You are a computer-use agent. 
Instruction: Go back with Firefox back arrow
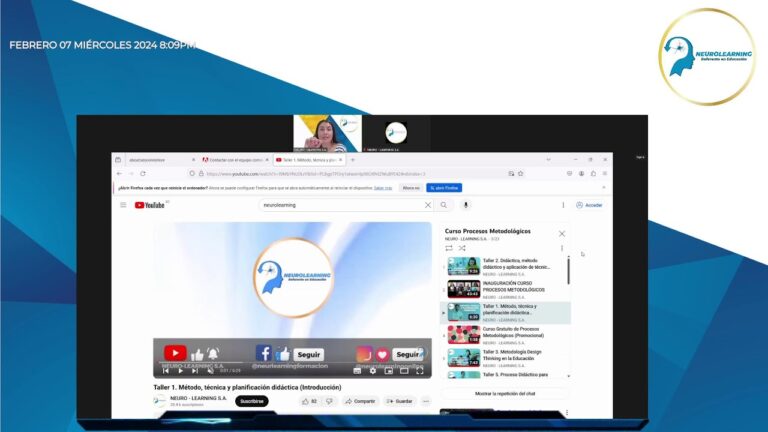tap(120, 173)
